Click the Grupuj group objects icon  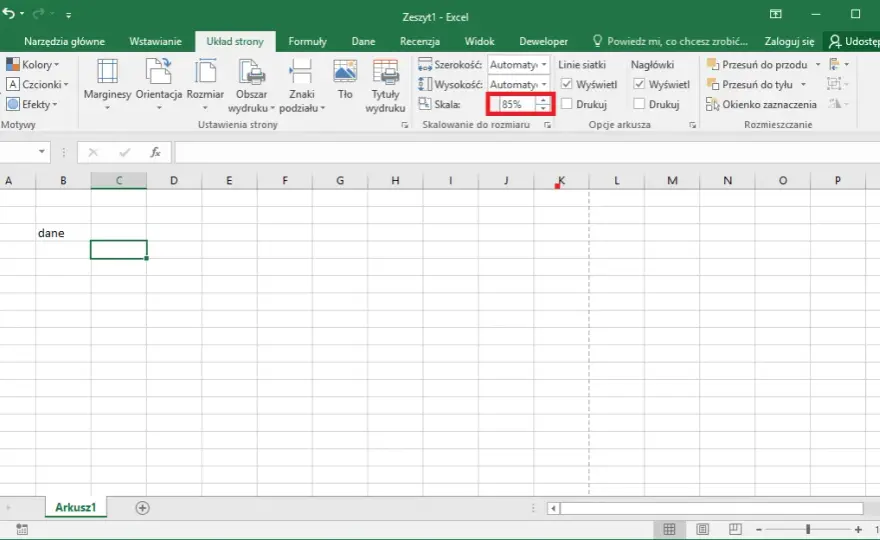point(839,84)
